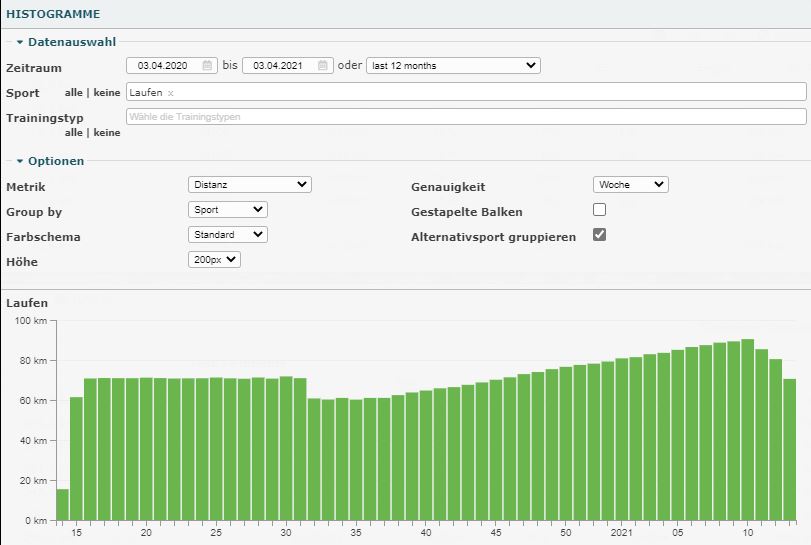This screenshot has height=545, width=811.
Task: Open the 'last 12 months' period dropdown
Action: [x=453, y=66]
